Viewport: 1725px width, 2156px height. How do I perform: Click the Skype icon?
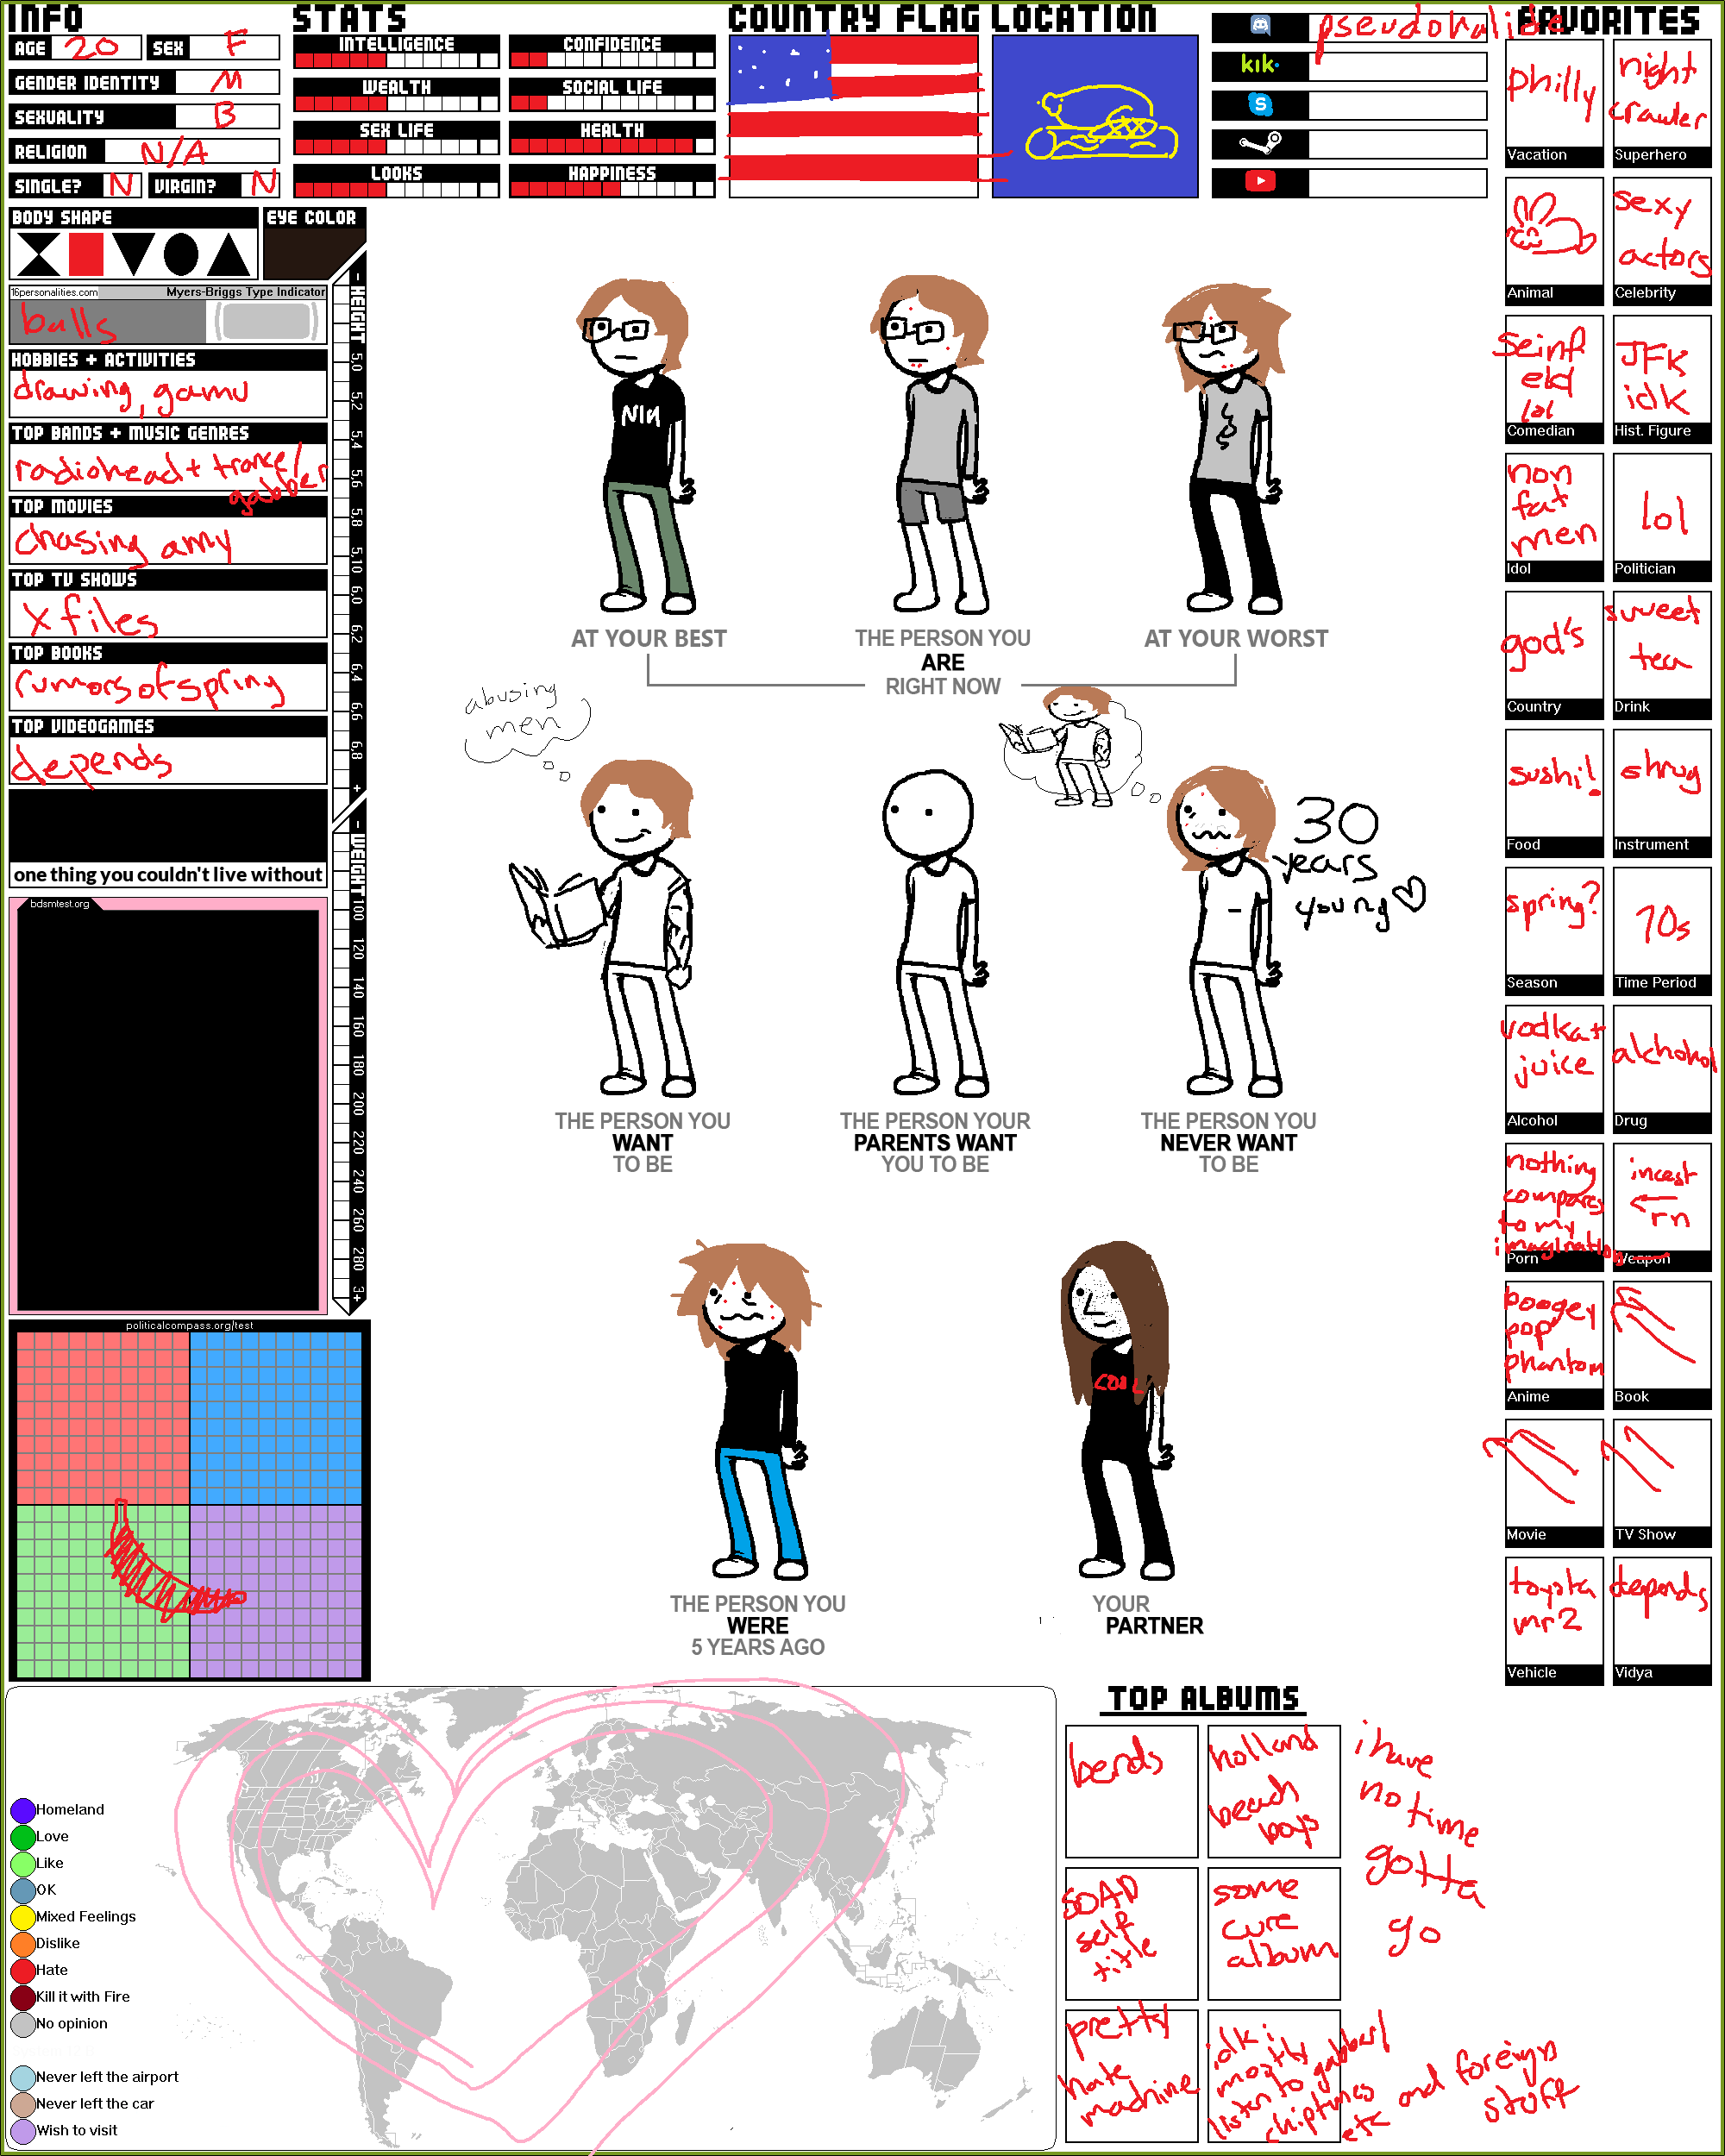1259,104
